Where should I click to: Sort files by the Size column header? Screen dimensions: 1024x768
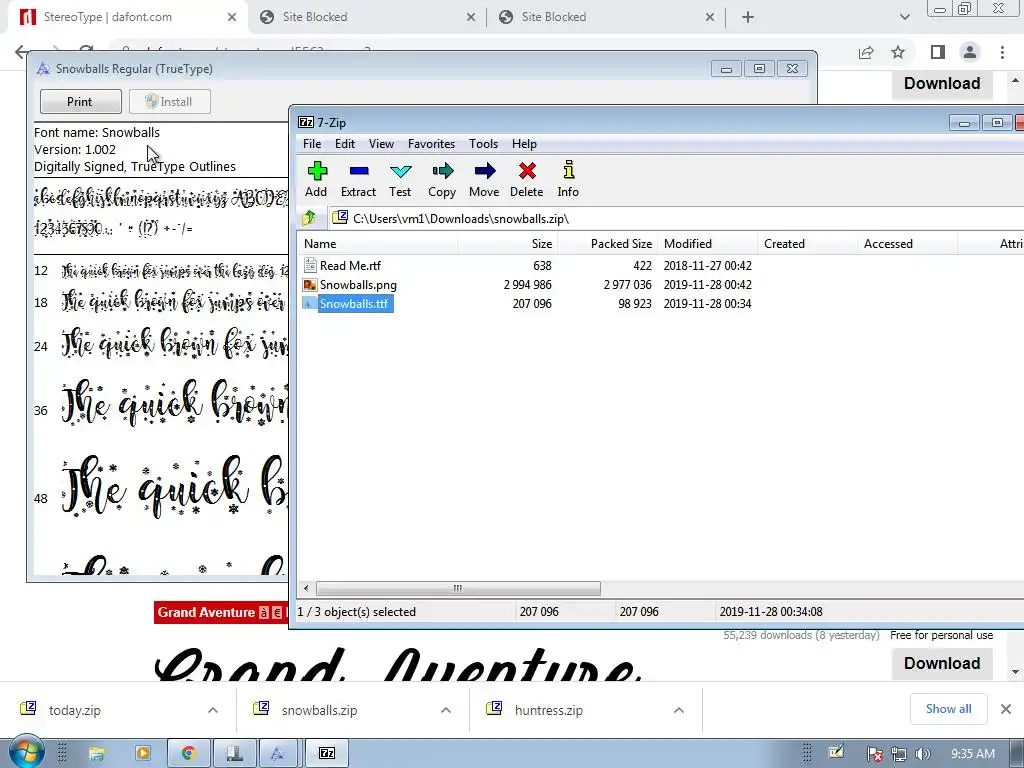pos(507,244)
